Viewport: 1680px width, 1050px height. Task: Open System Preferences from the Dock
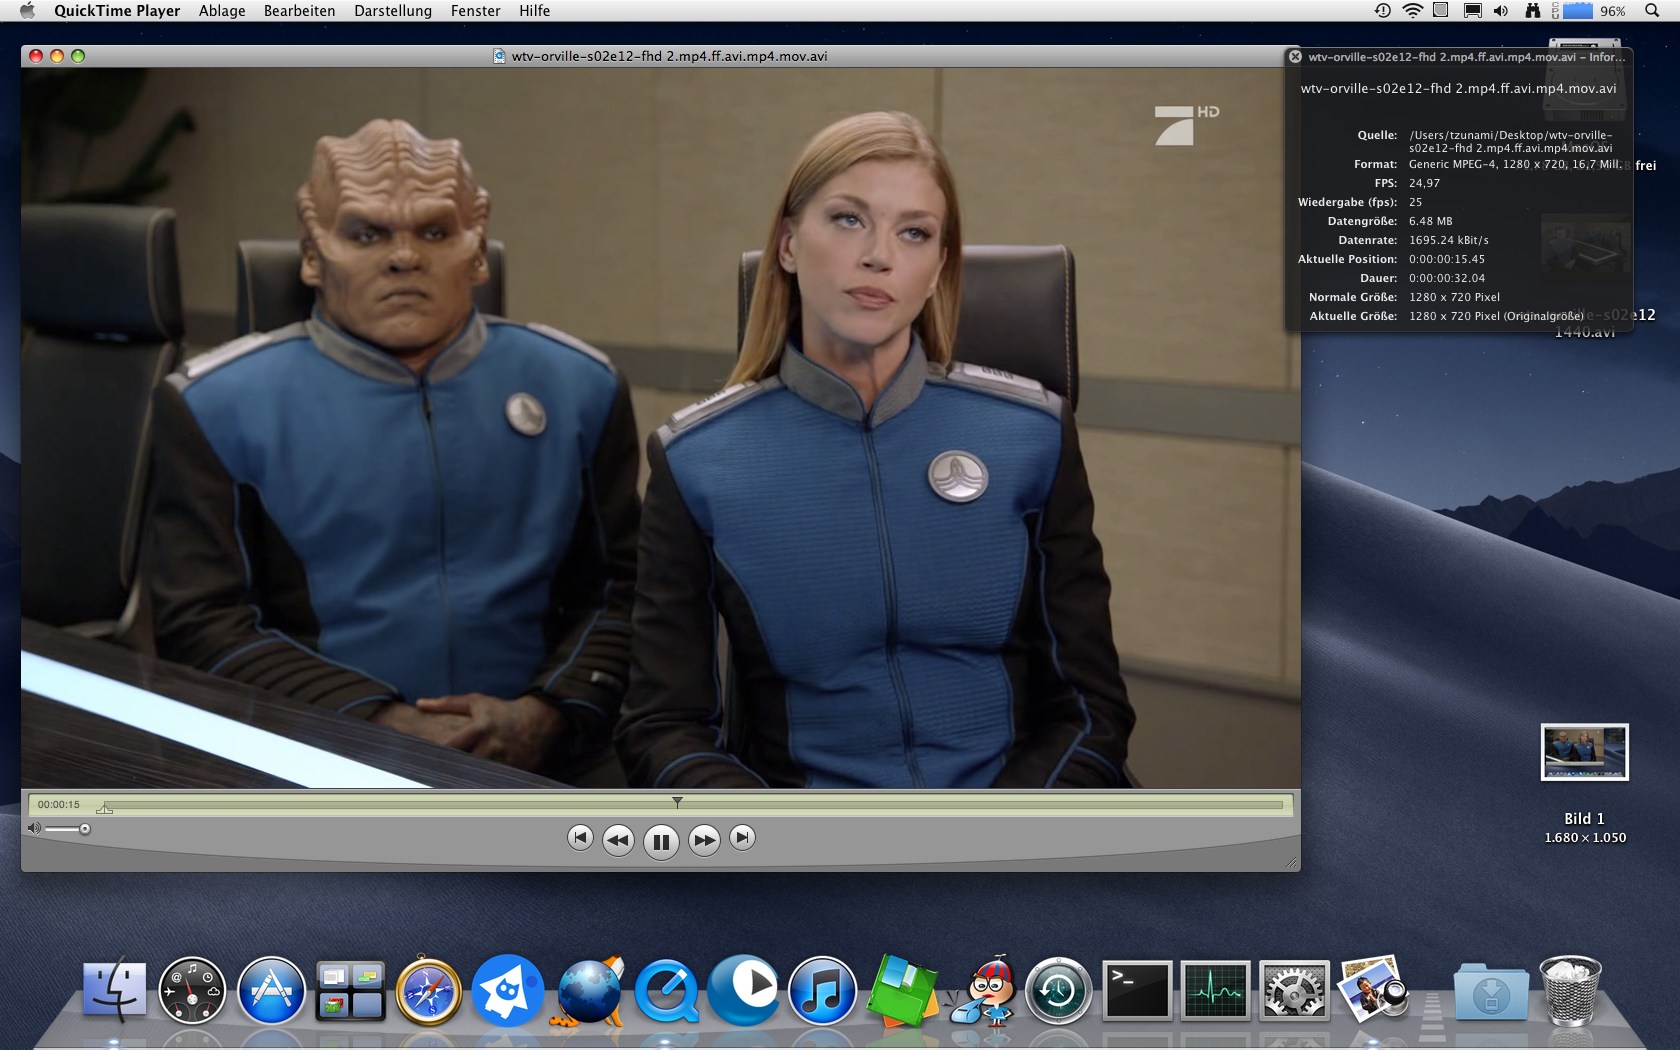tap(1294, 990)
